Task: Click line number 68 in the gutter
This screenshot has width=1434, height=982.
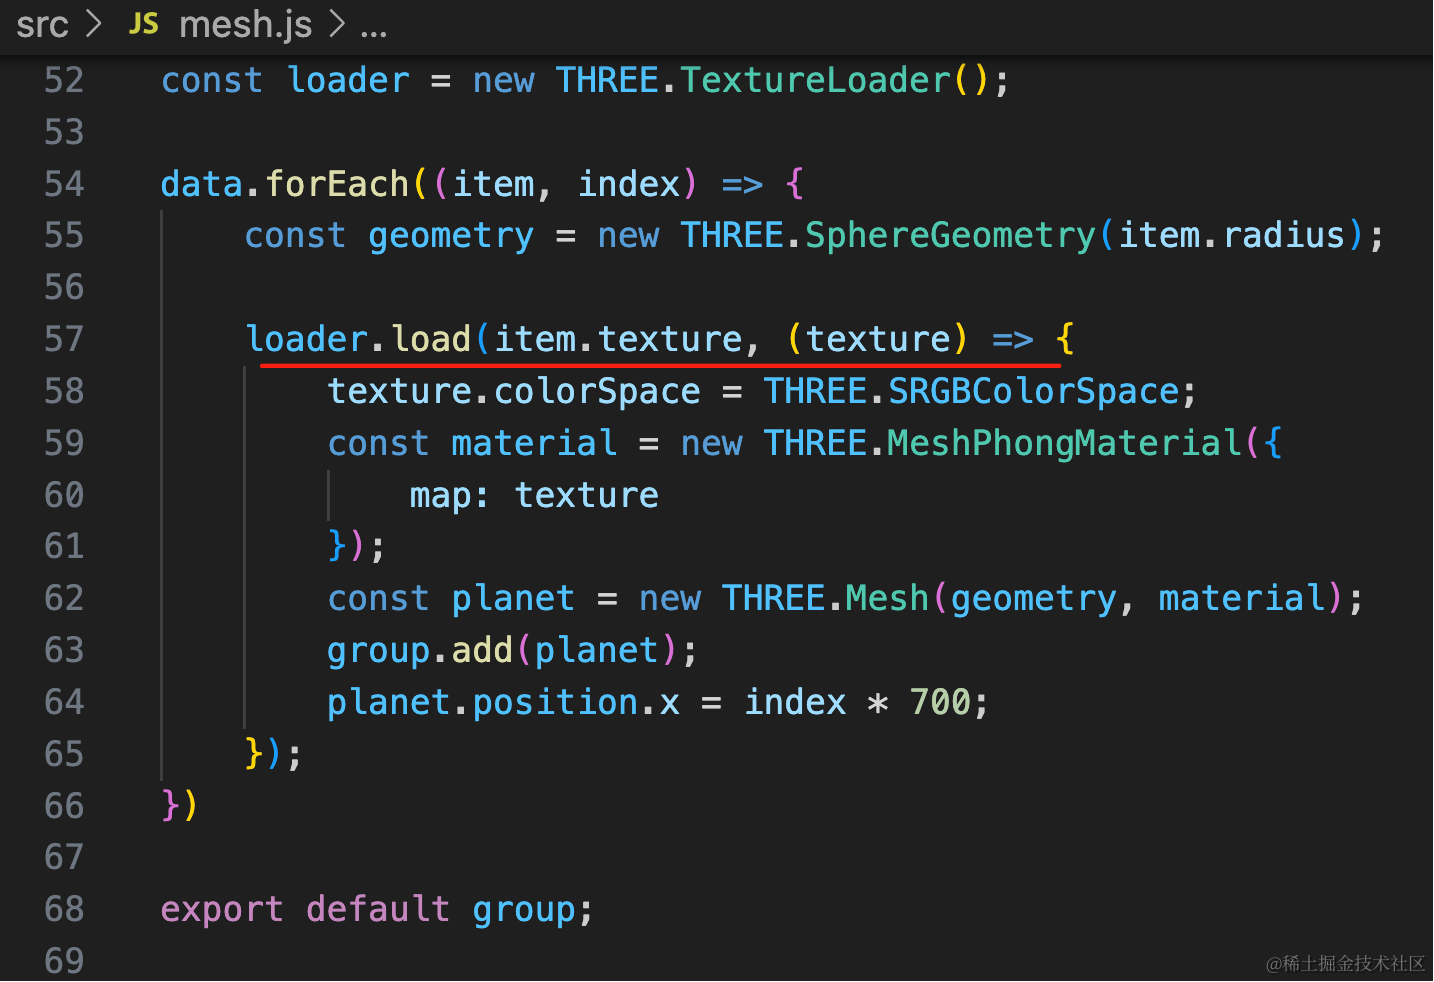Action: pyautogui.click(x=64, y=909)
